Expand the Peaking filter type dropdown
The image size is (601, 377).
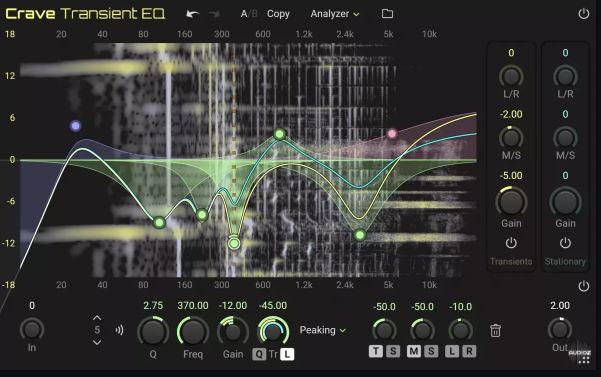[x=323, y=330]
